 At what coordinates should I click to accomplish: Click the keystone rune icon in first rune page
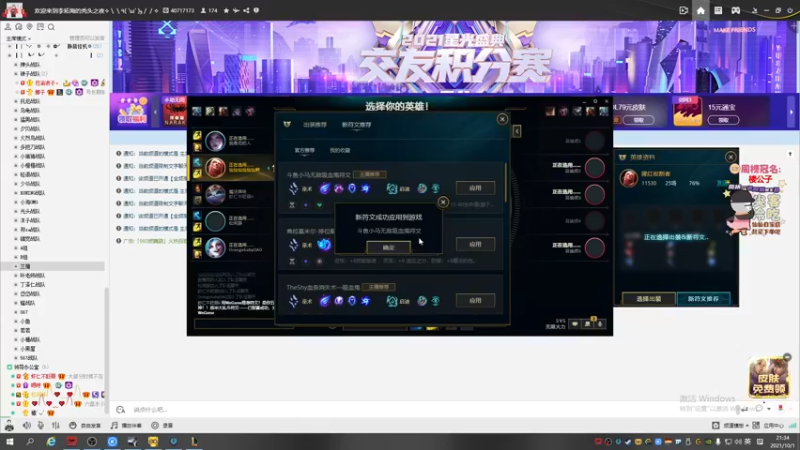tap(324, 188)
